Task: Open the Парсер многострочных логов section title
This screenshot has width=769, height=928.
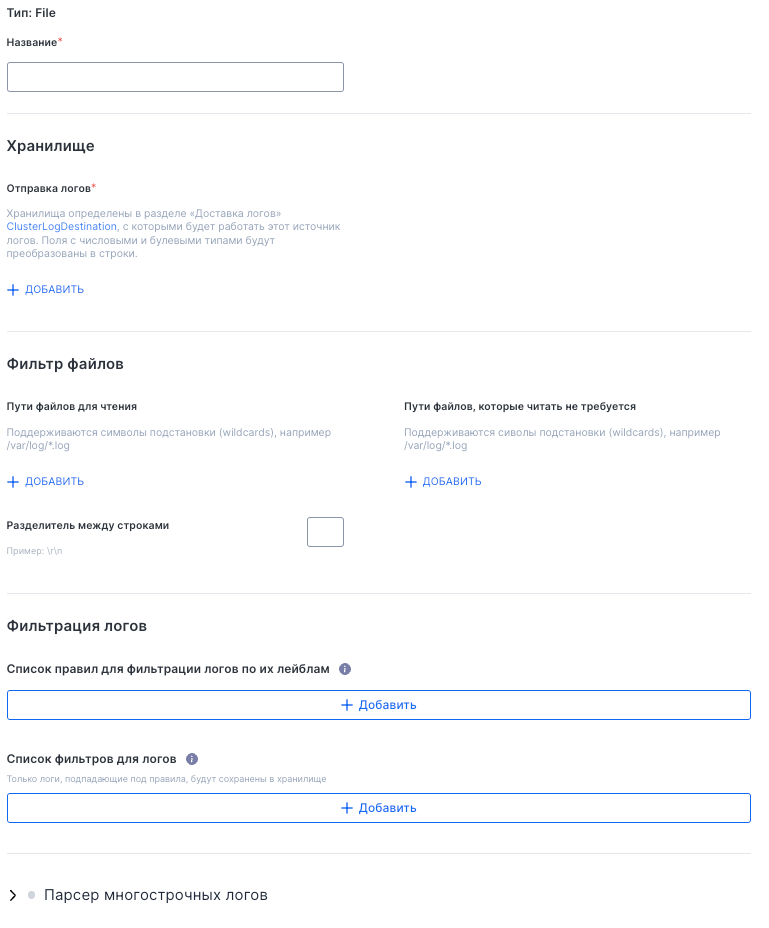Action: (x=156, y=896)
